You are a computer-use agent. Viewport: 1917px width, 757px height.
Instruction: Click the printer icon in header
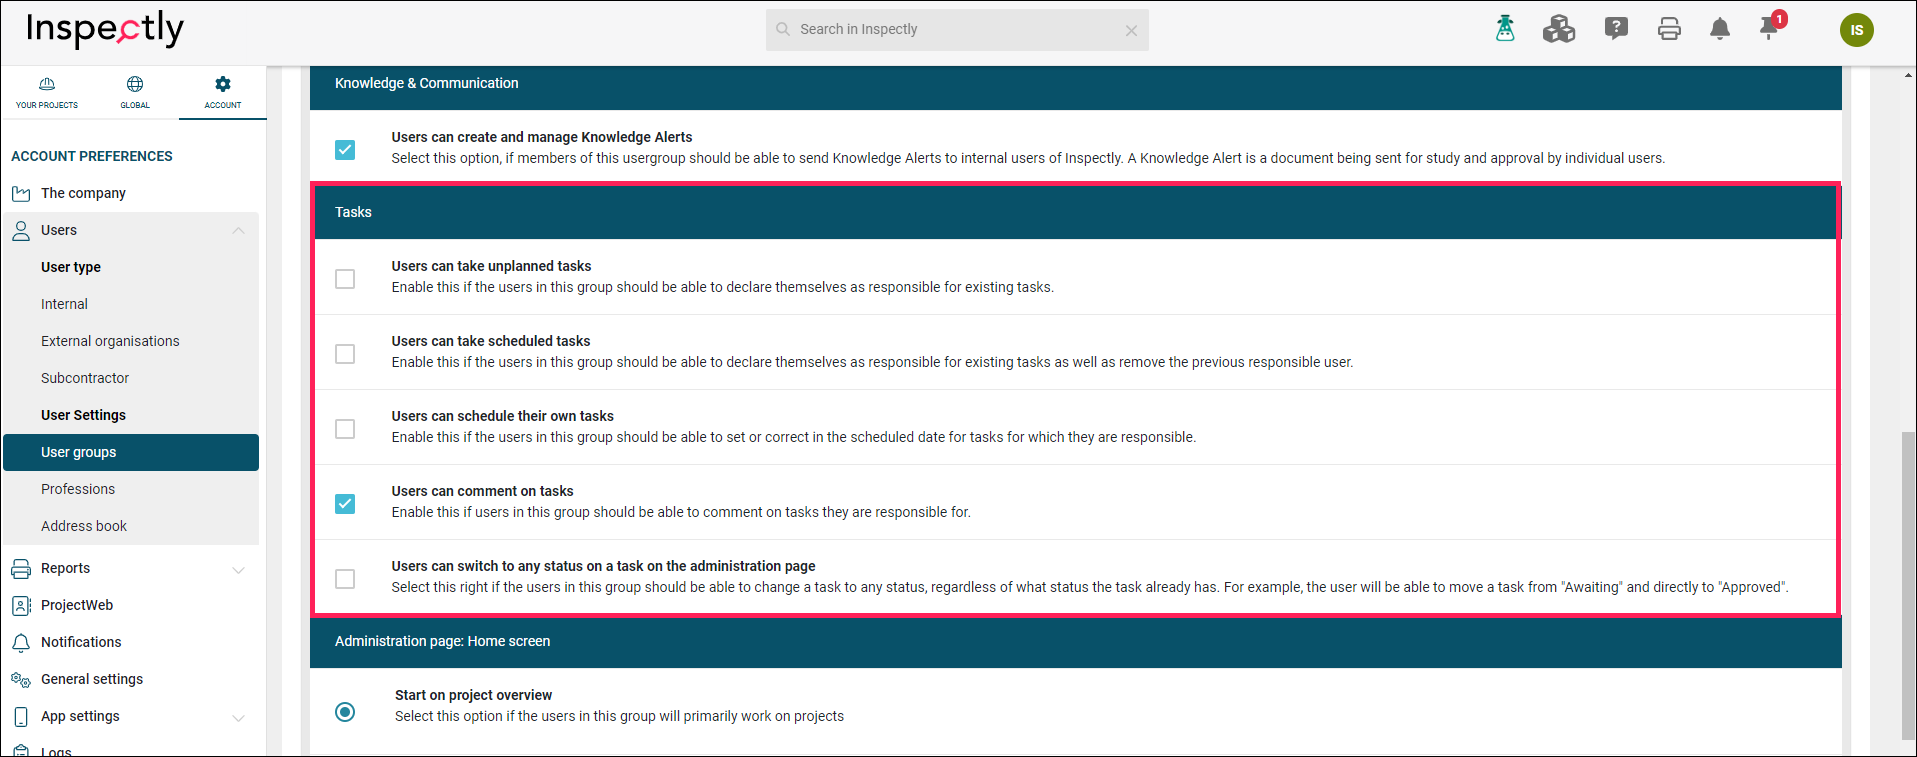1669,29
